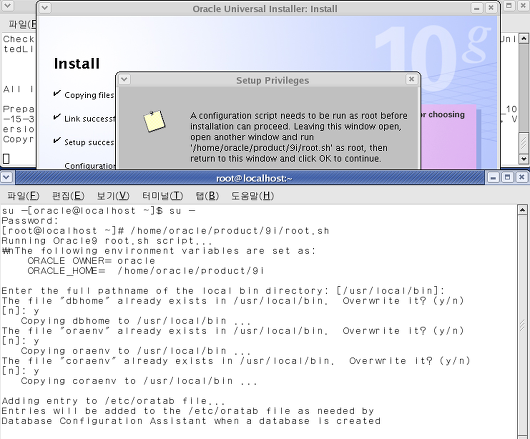Click scroll-up arrow in root terminal scrollbar

[x=522, y=210]
